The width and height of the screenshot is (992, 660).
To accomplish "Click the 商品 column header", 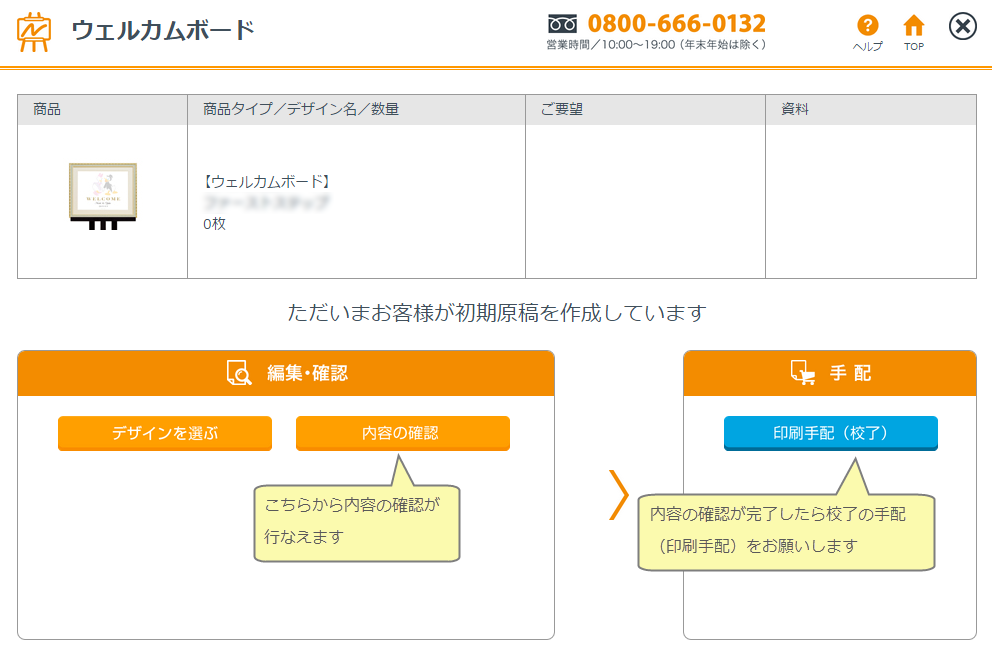I will [47, 109].
